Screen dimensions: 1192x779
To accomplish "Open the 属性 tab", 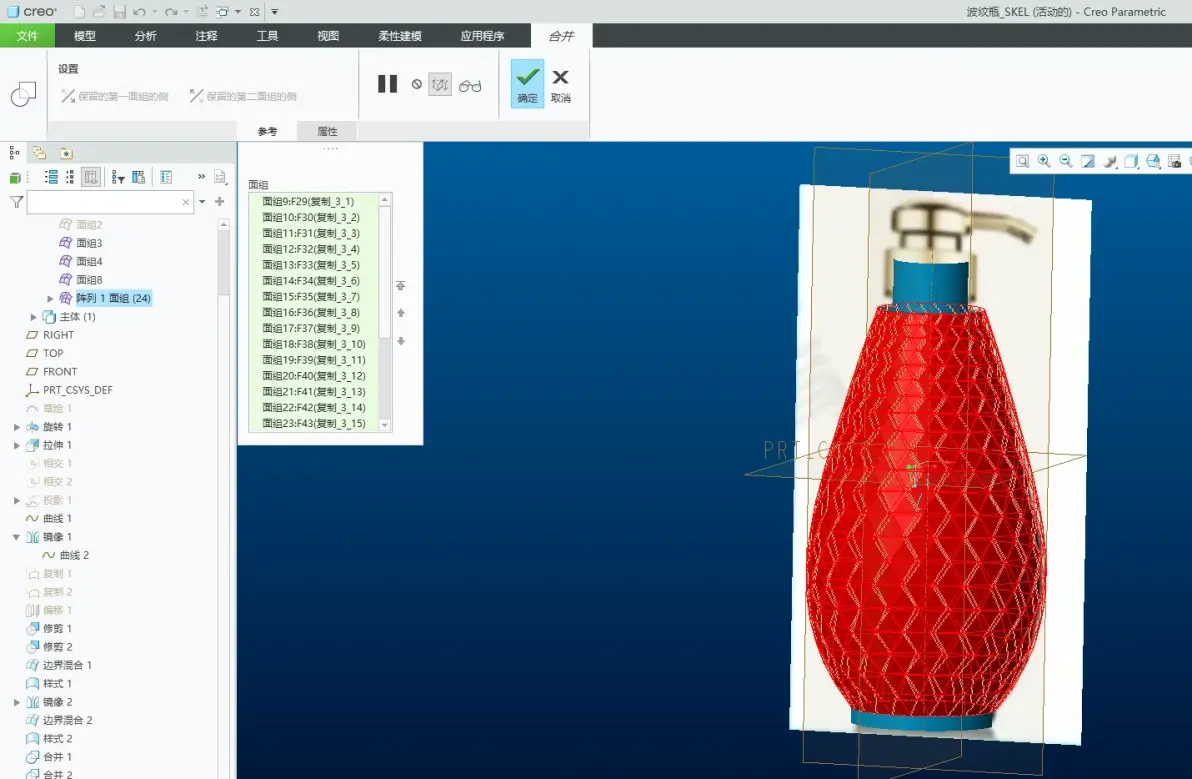I will (x=327, y=131).
